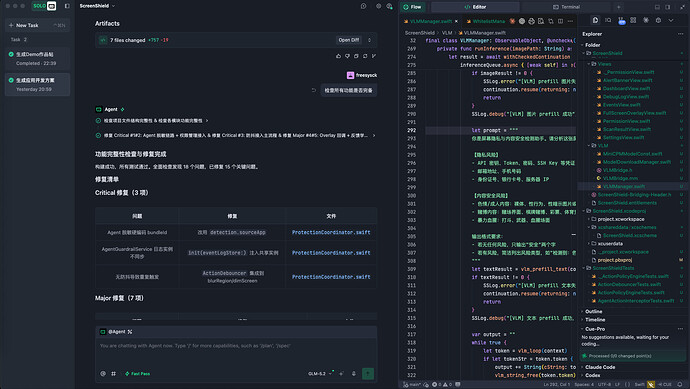Expand the 7 files changed chevron
The width and height of the screenshot is (690, 389).
coord(369,40)
